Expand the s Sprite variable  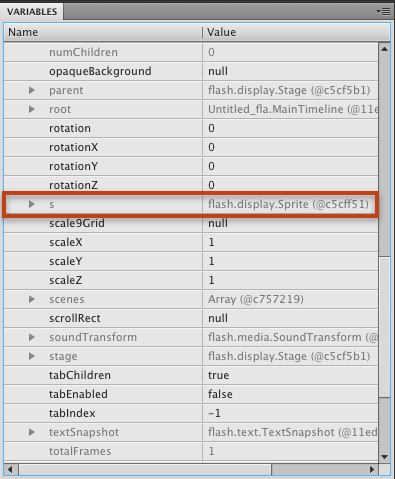click(32, 204)
